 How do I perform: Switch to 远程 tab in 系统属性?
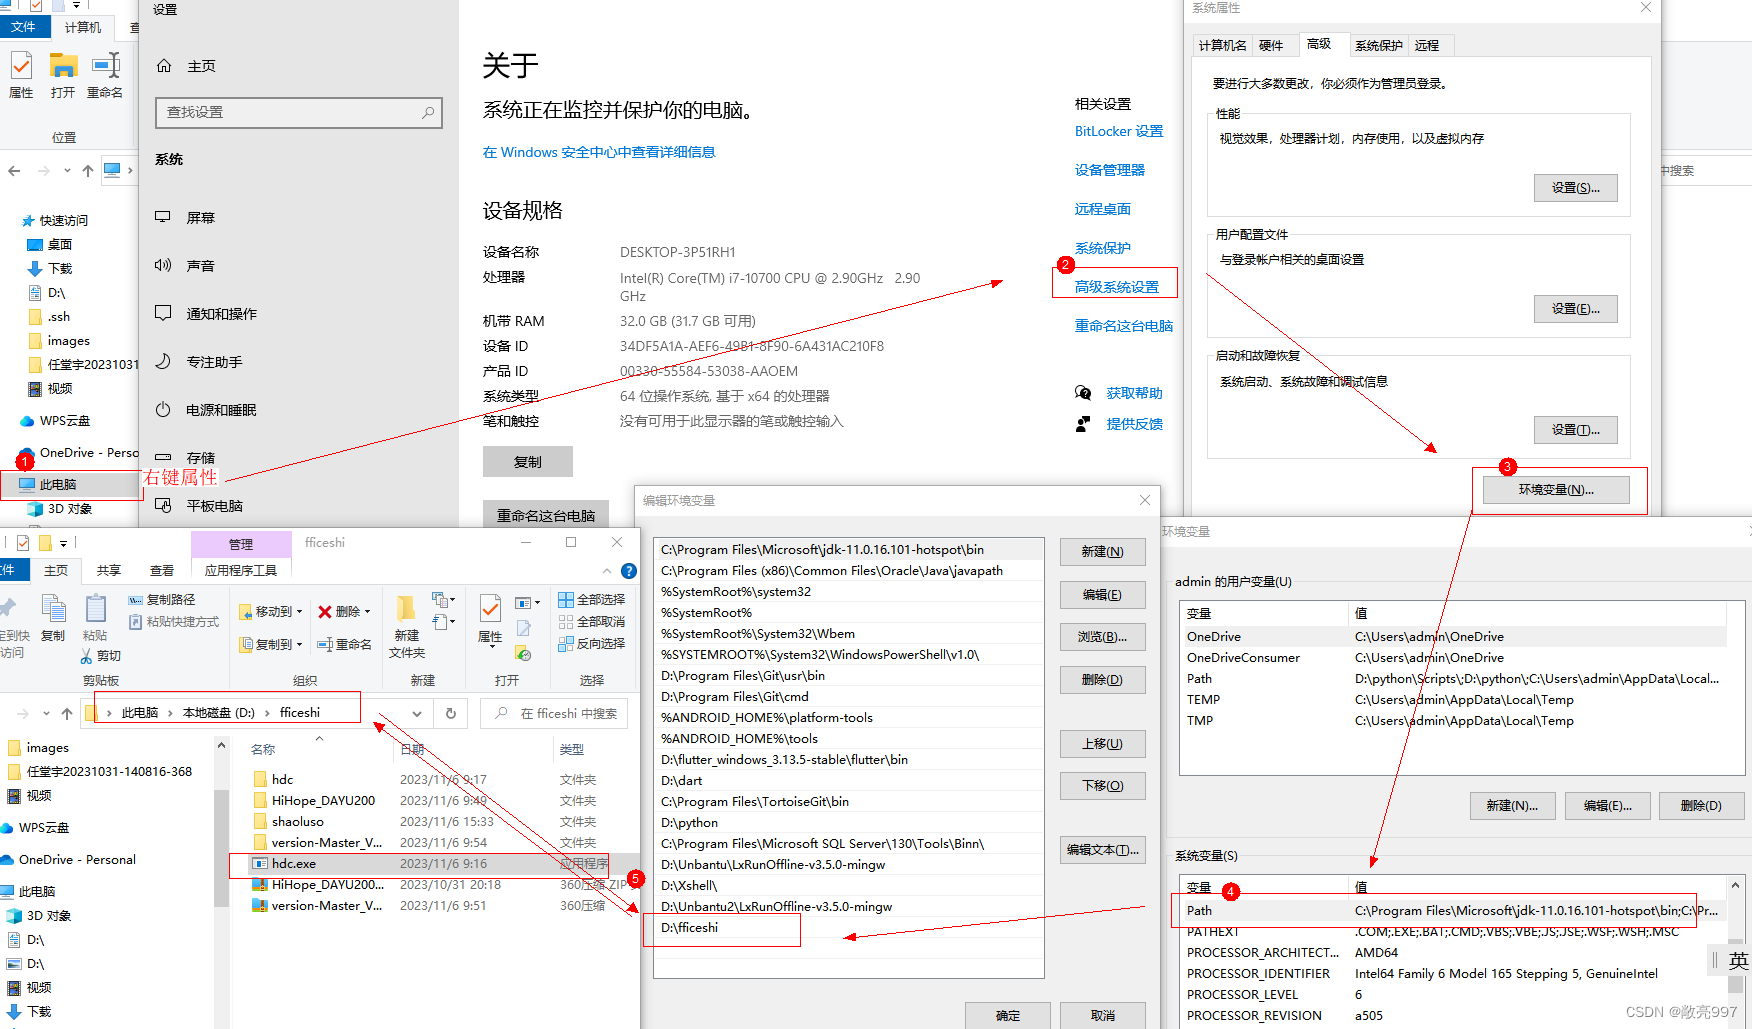[x=1427, y=45]
